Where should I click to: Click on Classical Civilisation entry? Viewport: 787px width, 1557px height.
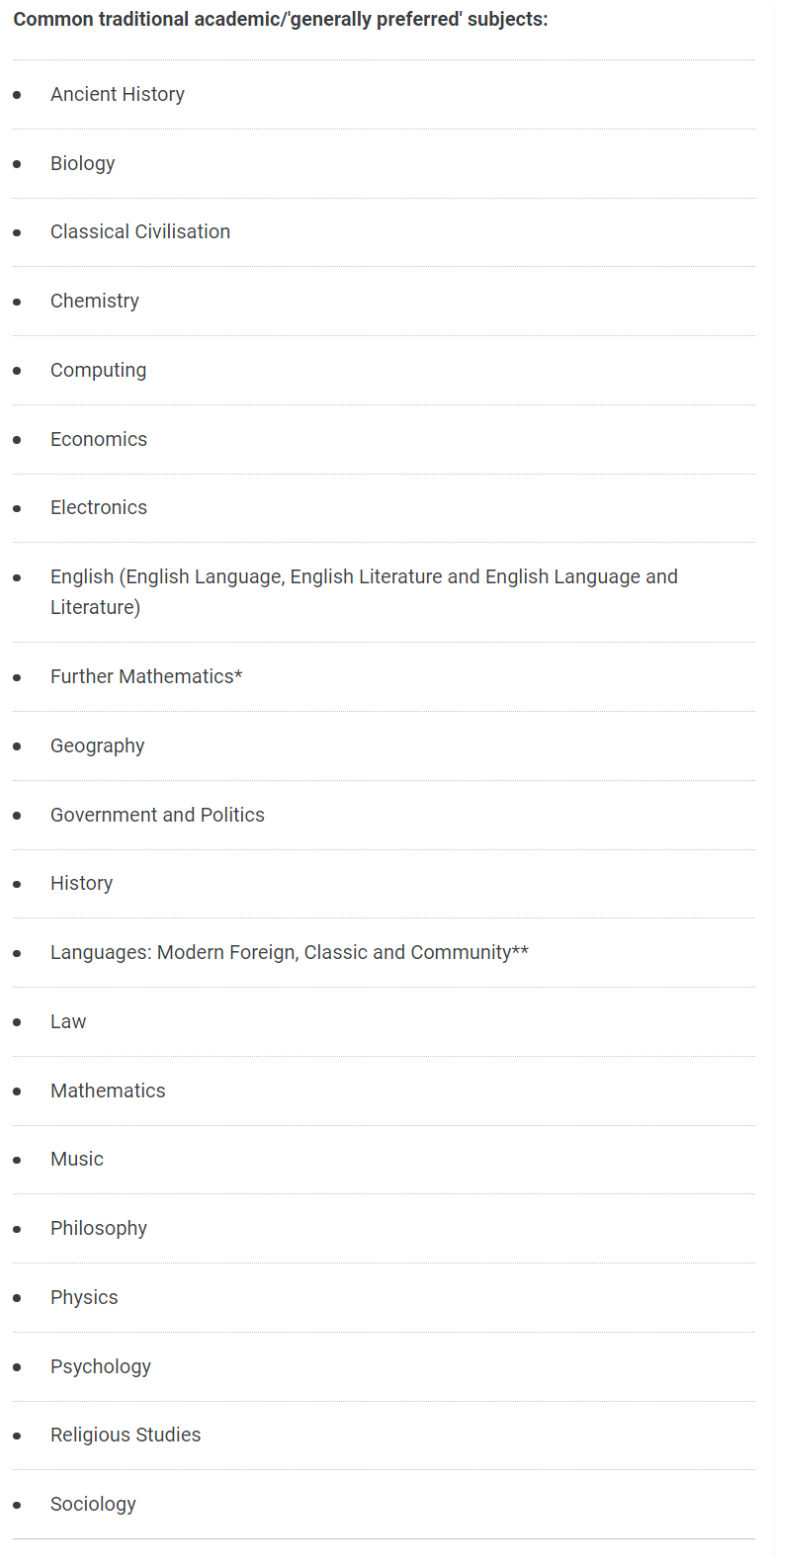click(140, 231)
